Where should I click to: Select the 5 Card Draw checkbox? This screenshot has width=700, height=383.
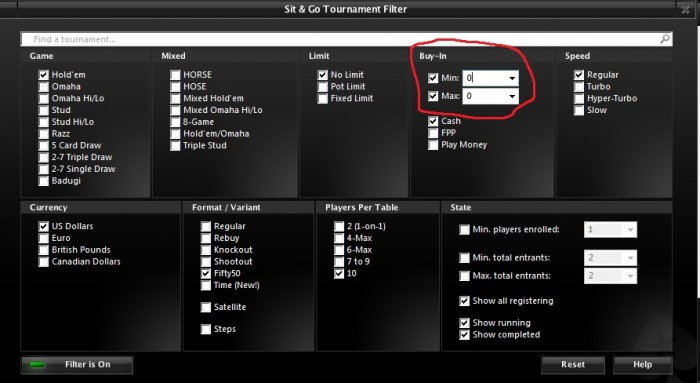[43, 146]
